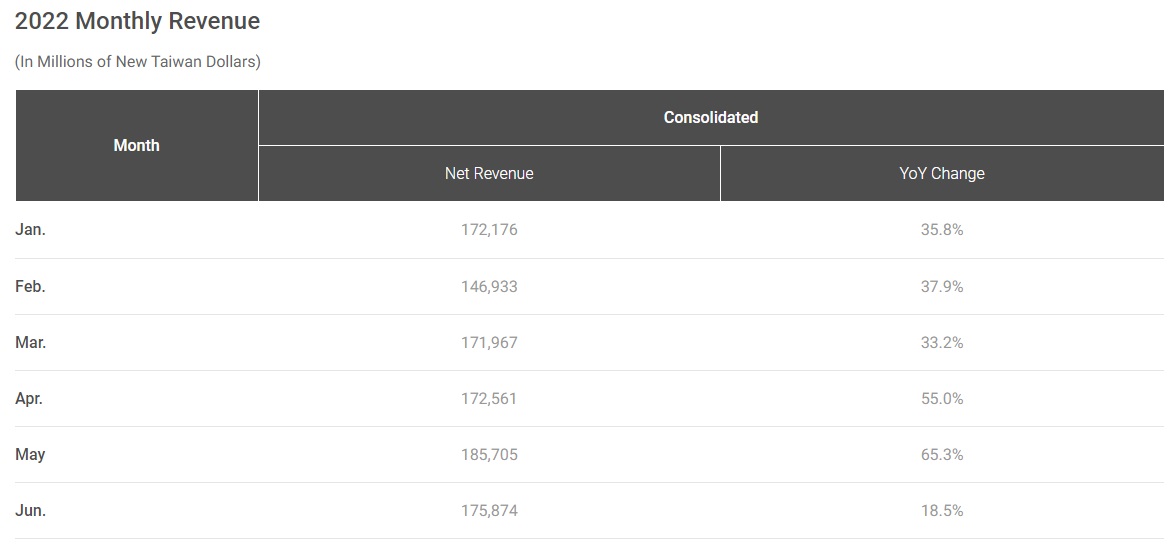1171x551 pixels.
Task: Click the 18.5% YoY change value
Action: [941, 510]
